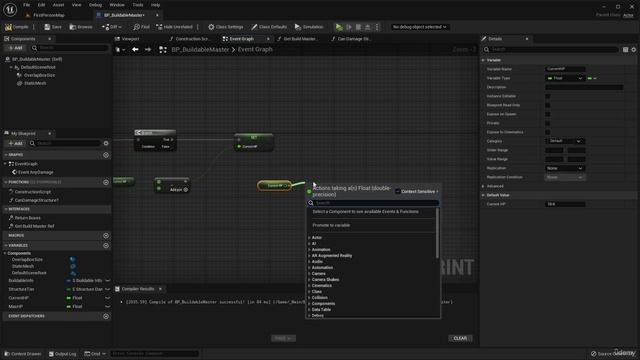Toggle visibility eye for BuildableInfo variable
This screenshot has height=360, width=640.
point(108,281)
